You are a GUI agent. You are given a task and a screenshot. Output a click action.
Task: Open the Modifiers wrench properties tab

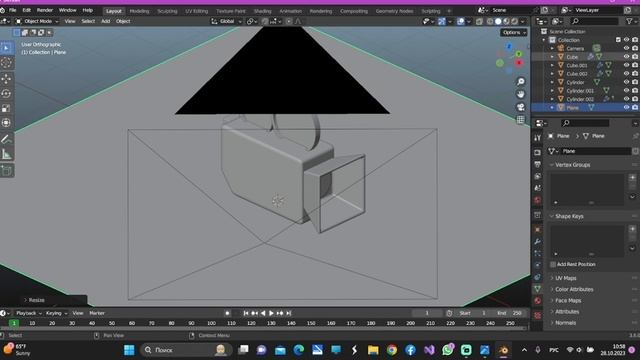click(x=538, y=242)
